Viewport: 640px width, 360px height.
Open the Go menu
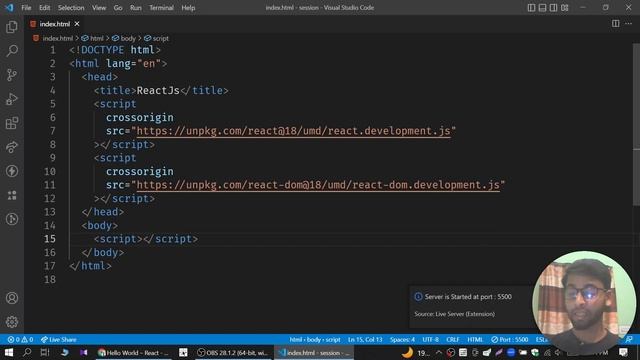click(118, 8)
